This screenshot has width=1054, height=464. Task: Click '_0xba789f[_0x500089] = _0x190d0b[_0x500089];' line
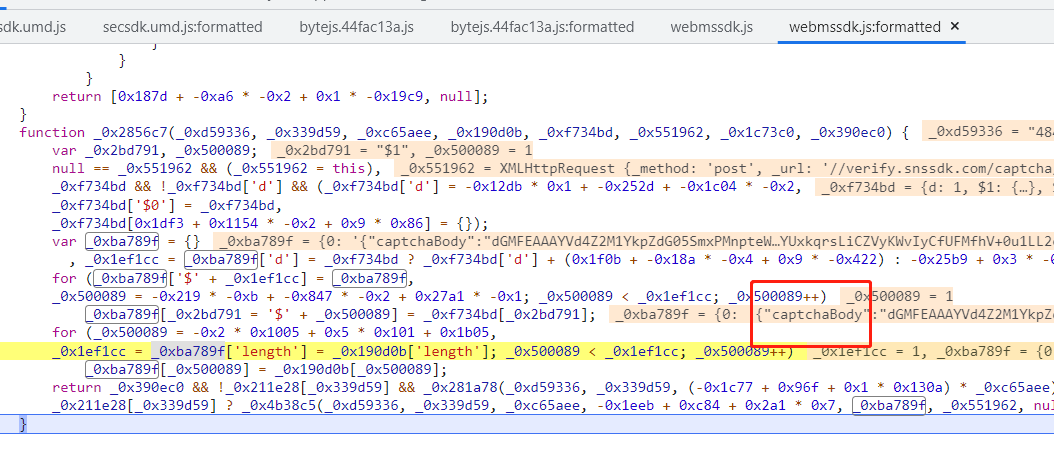265,369
